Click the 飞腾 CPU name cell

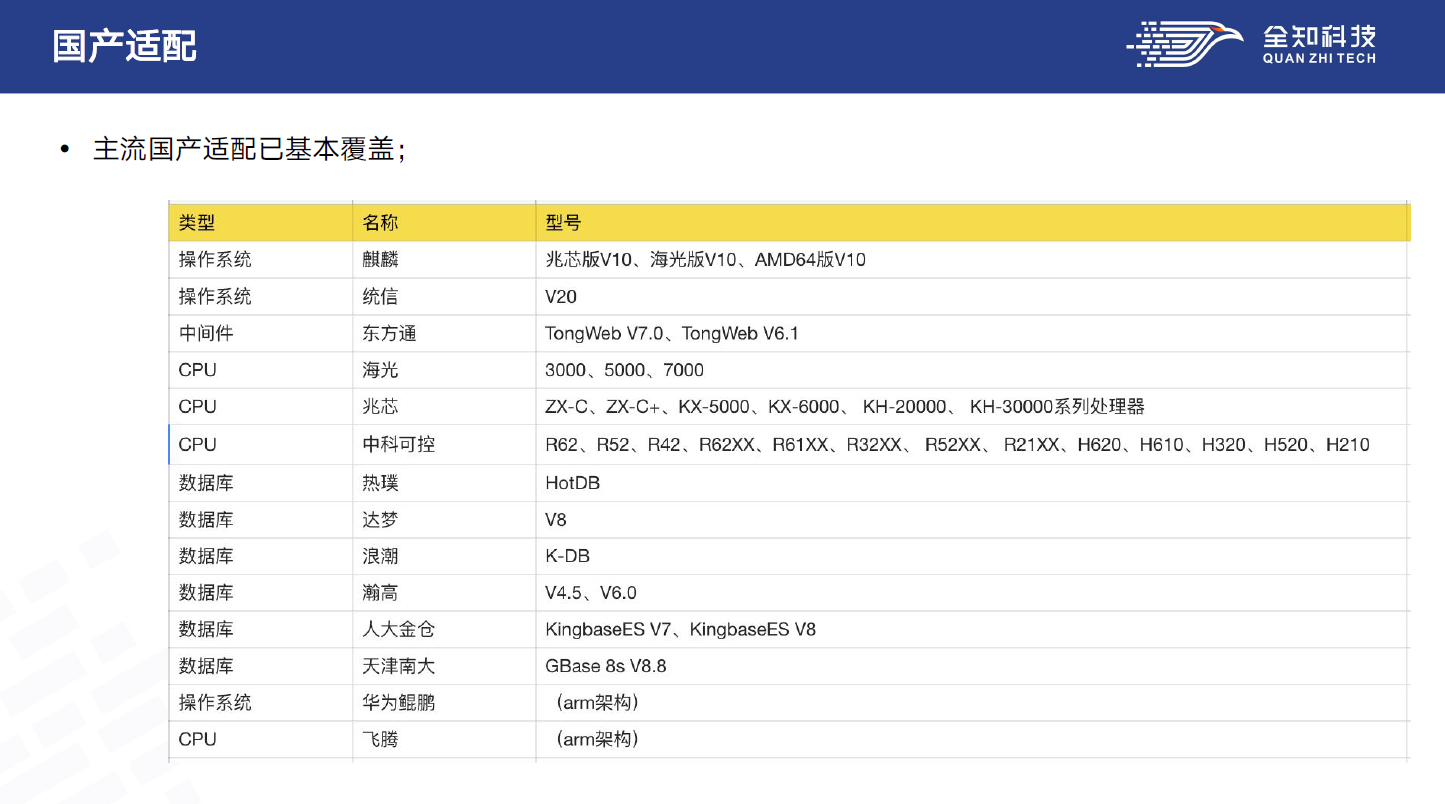[380, 739]
